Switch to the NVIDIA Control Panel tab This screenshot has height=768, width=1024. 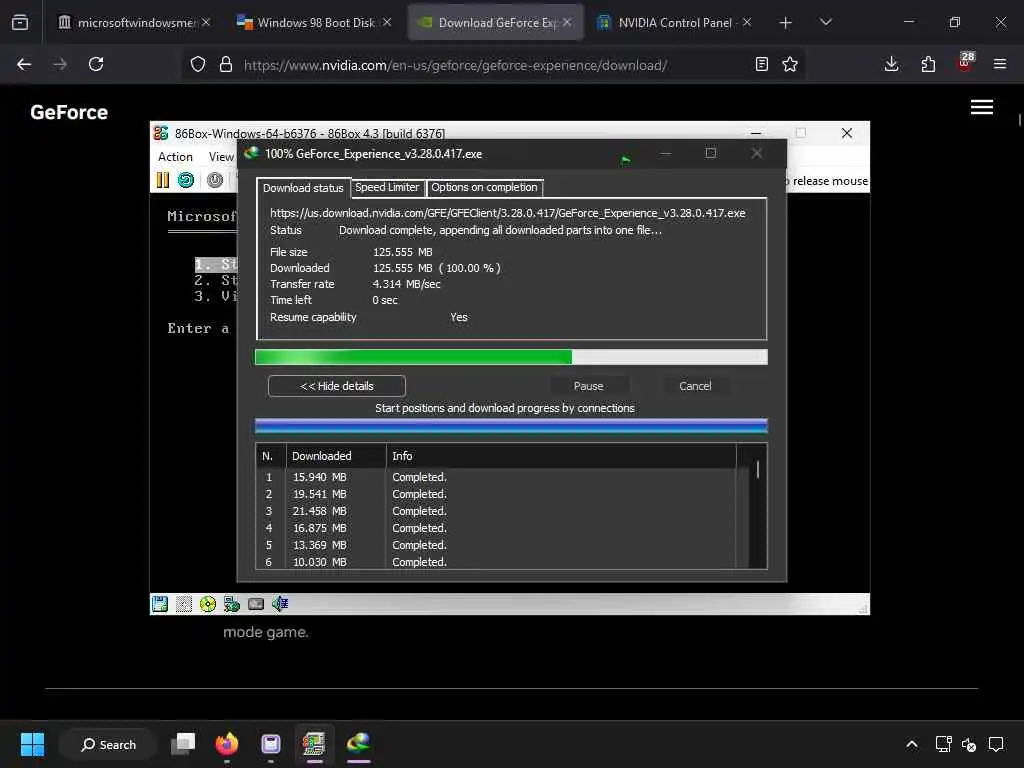(x=675, y=23)
